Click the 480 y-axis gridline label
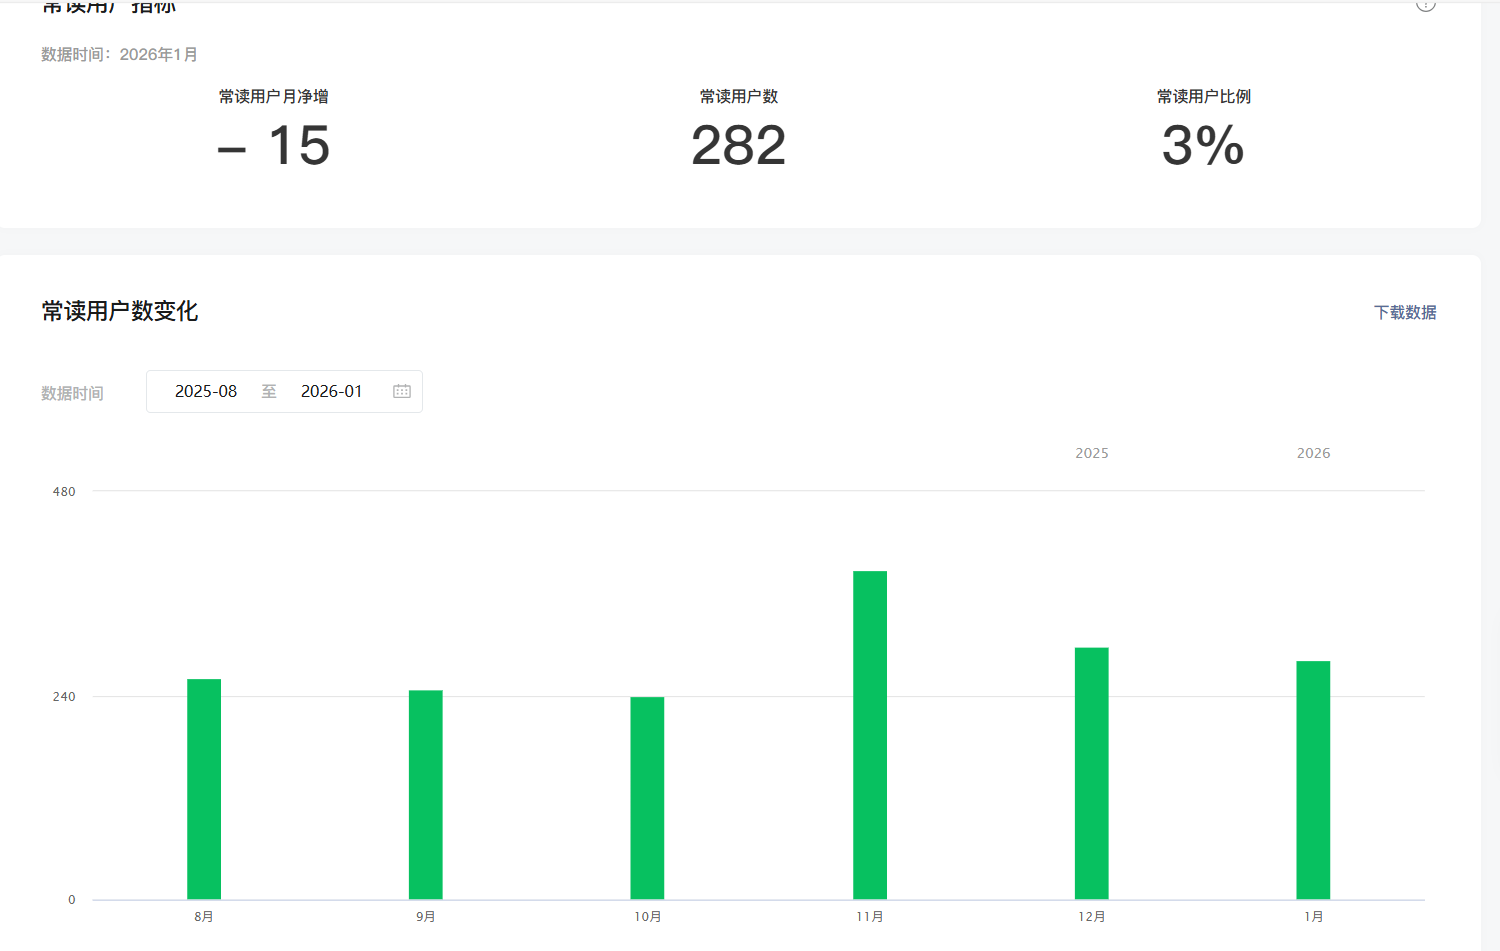Viewport: 1500px width, 951px height. 64,491
